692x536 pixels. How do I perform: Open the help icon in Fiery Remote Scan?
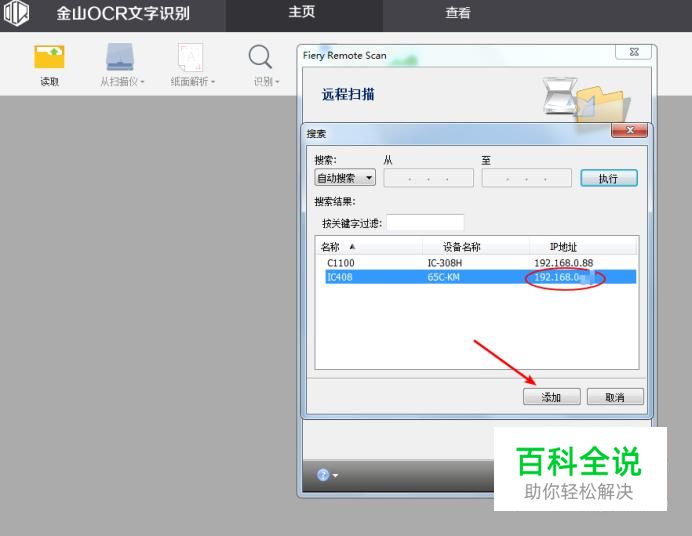(x=323, y=475)
